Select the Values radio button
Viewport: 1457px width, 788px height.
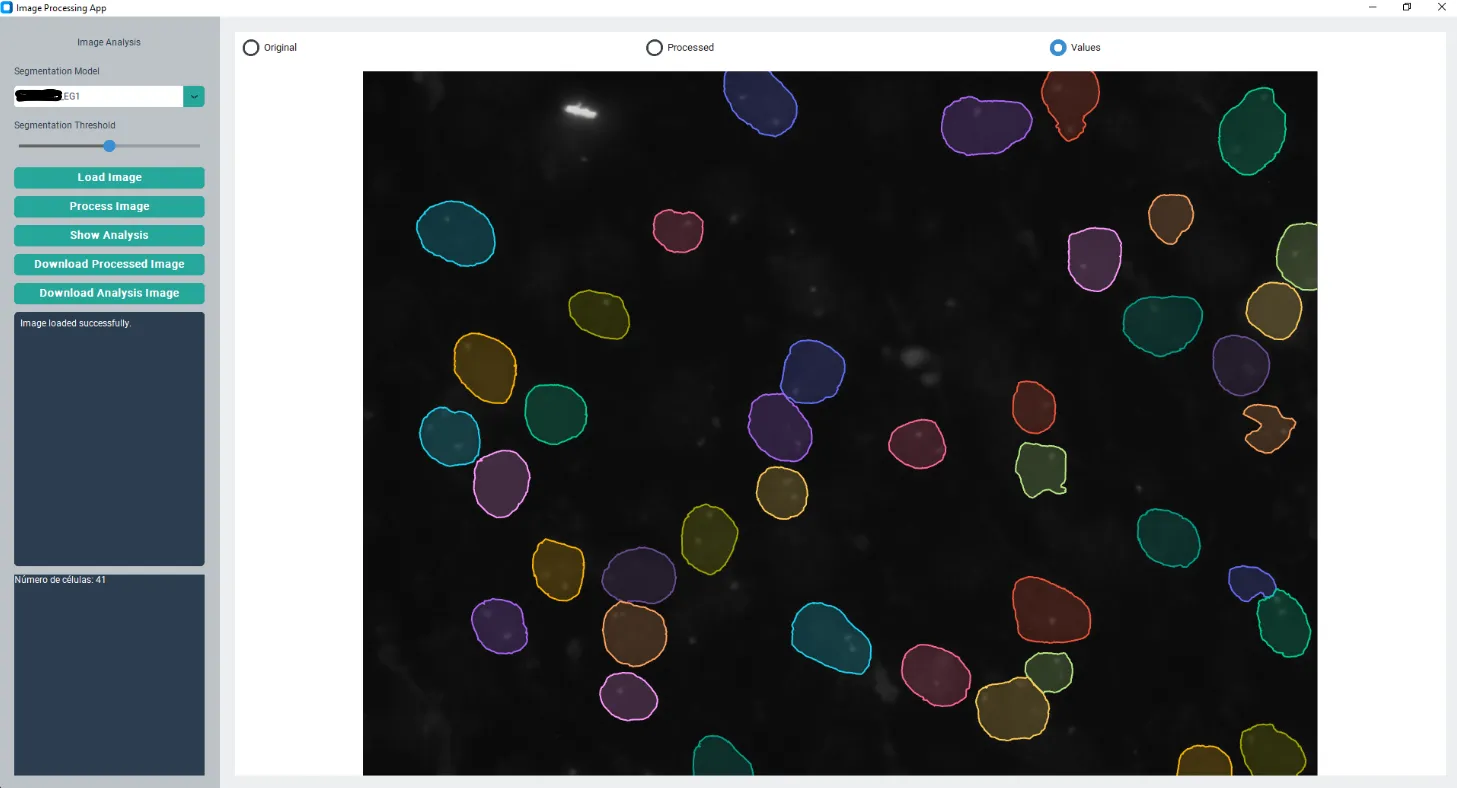pos(1058,47)
